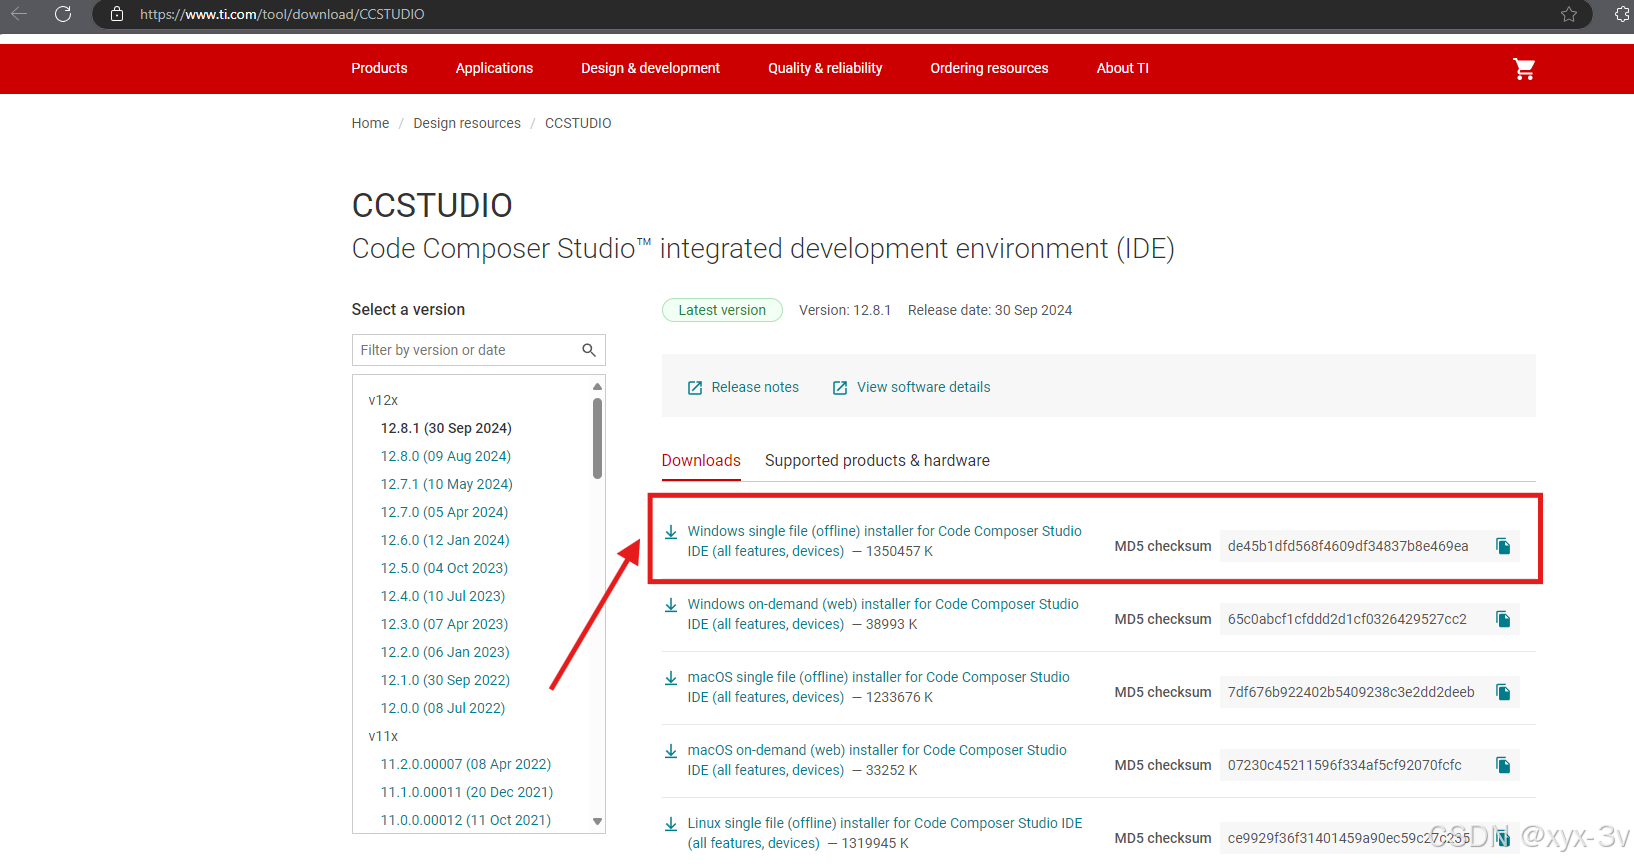Click the v12x group heading
This screenshot has height=864, width=1634.
[383, 400]
